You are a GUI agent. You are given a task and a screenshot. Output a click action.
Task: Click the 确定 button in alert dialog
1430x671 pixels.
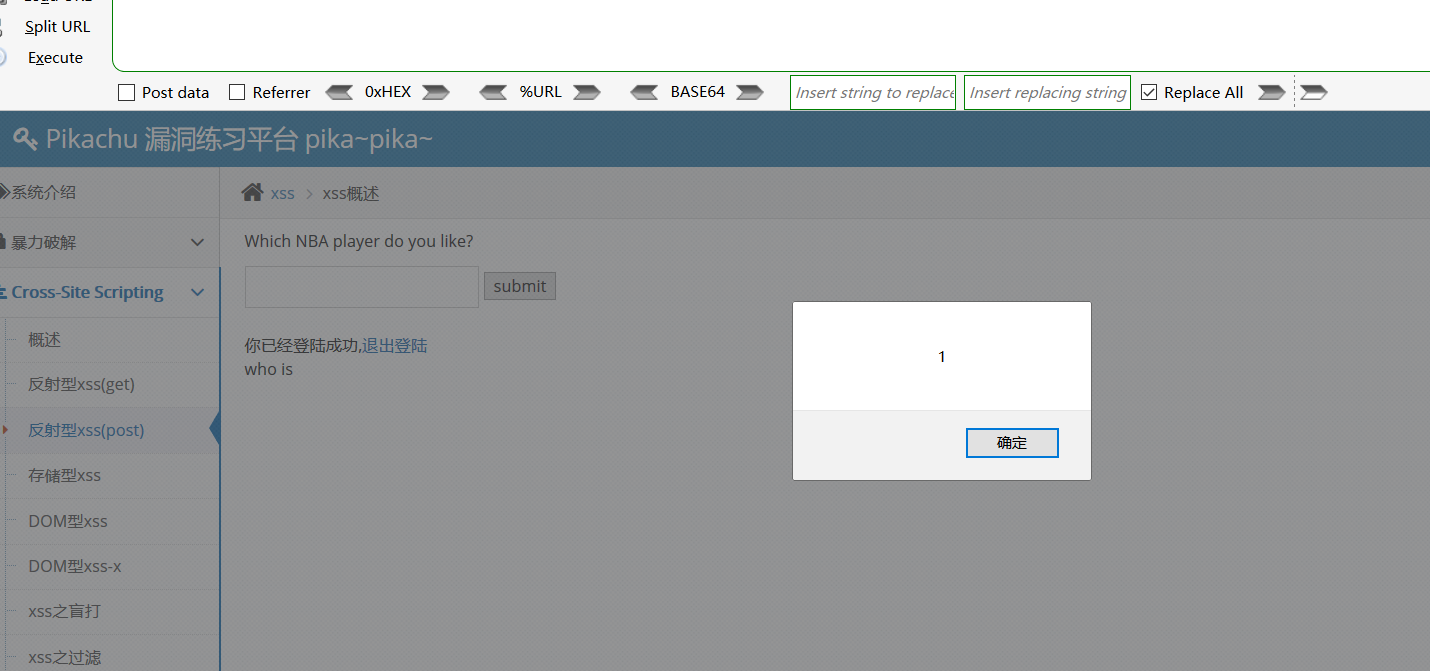coord(1012,443)
